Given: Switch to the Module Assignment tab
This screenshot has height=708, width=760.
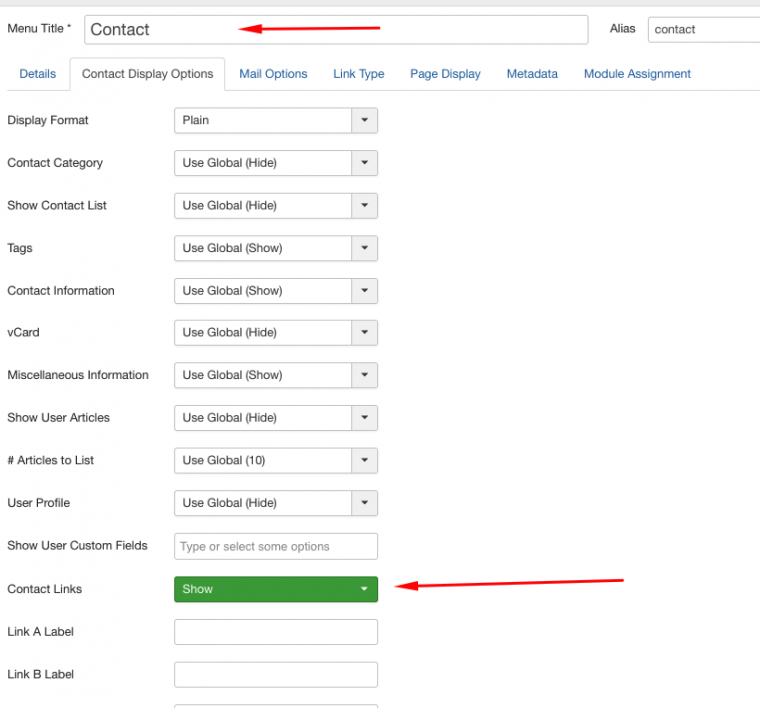Looking at the screenshot, I should pos(637,74).
